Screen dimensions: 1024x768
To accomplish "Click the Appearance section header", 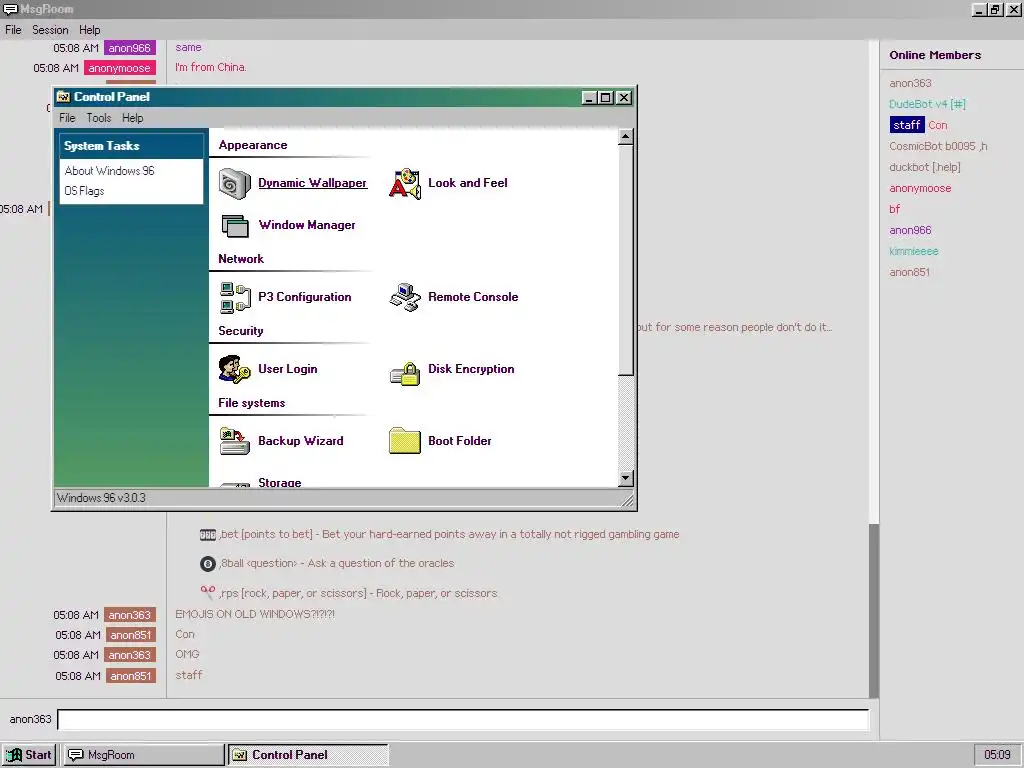I will click(253, 145).
